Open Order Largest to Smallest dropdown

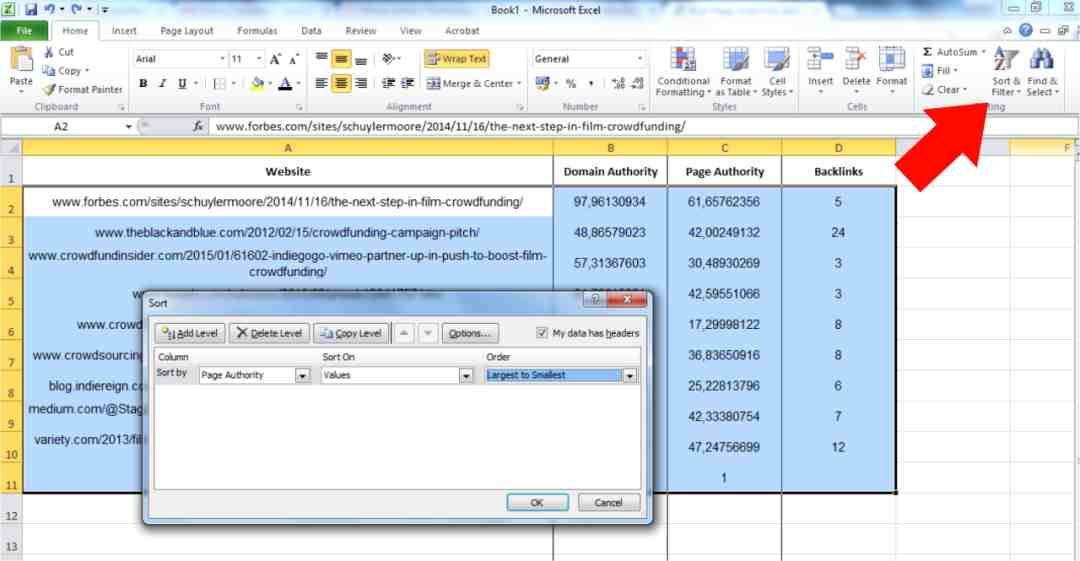click(x=630, y=376)
